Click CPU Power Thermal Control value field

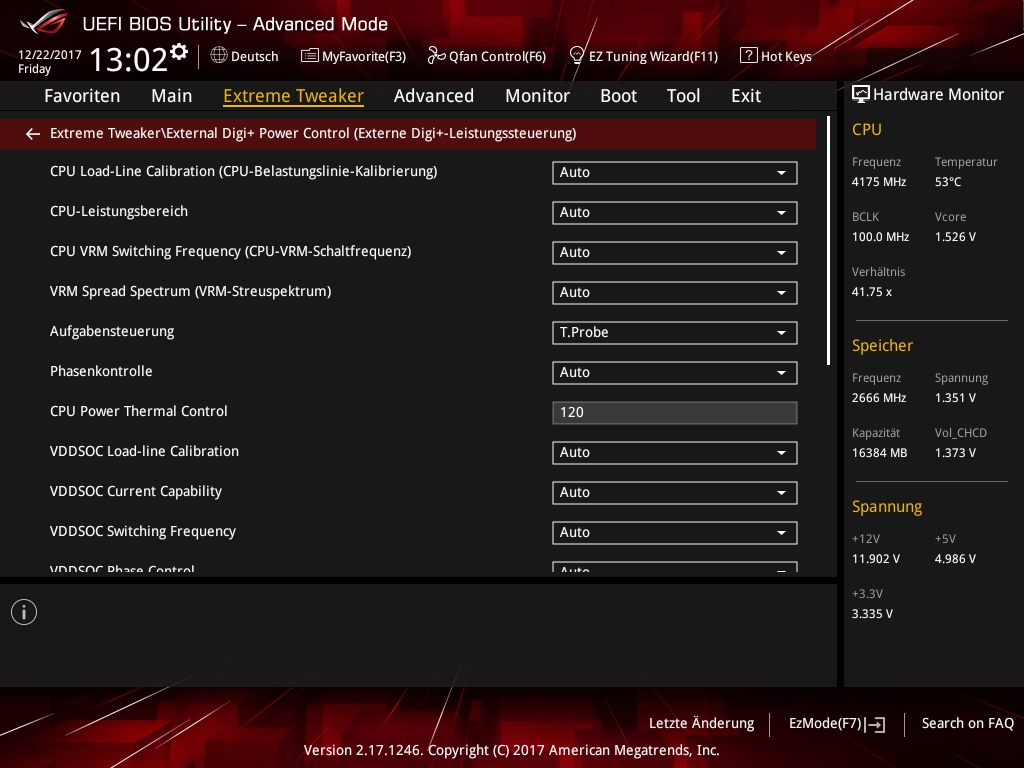675,413
